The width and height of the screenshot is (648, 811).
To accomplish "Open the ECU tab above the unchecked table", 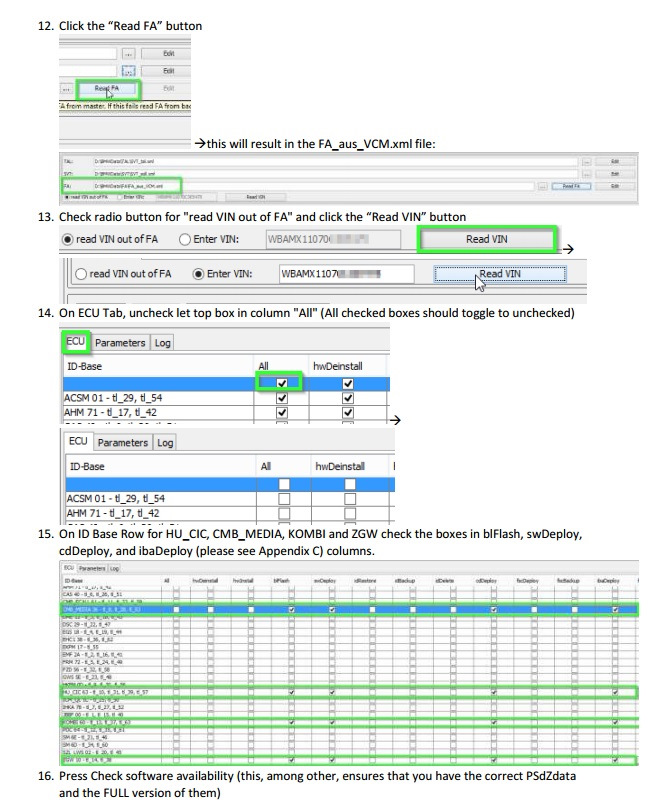I will (78, 442).
